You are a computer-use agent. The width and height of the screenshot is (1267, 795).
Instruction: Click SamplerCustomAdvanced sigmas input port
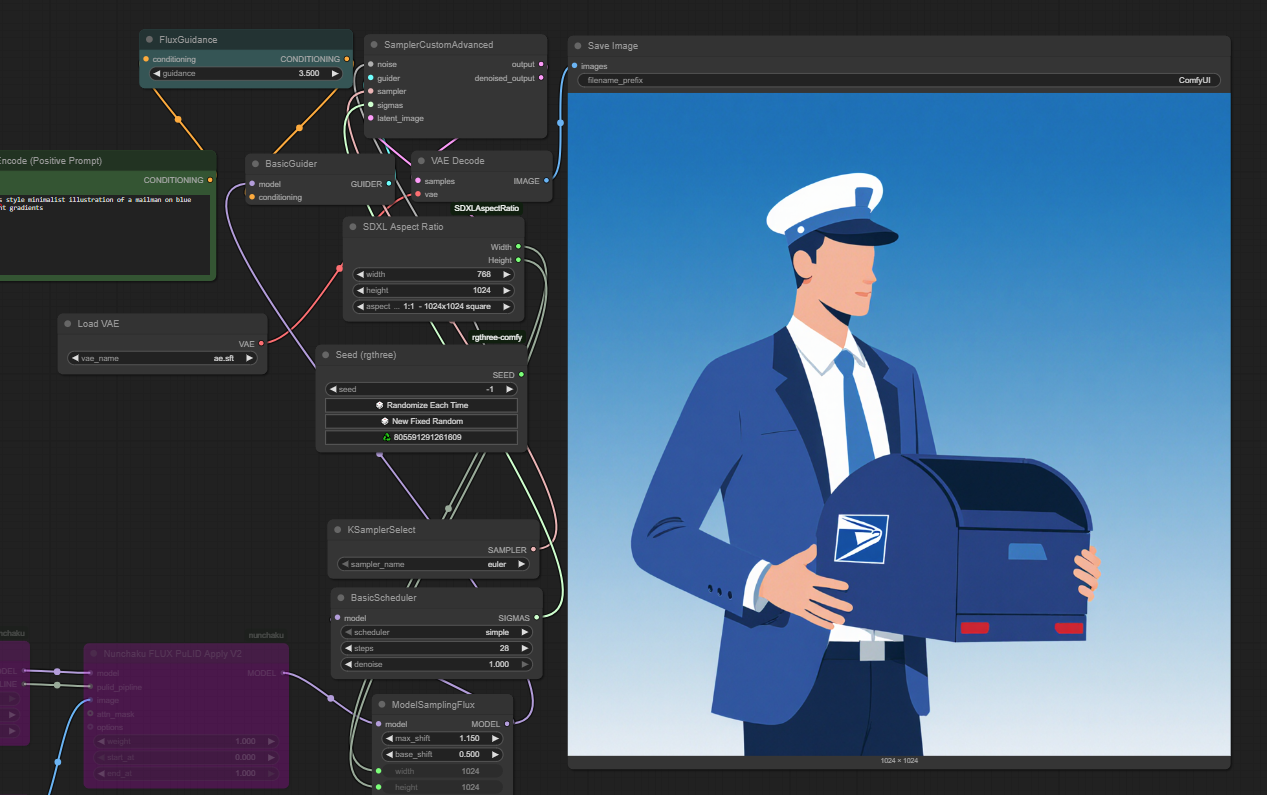click(x=370, y=105)
